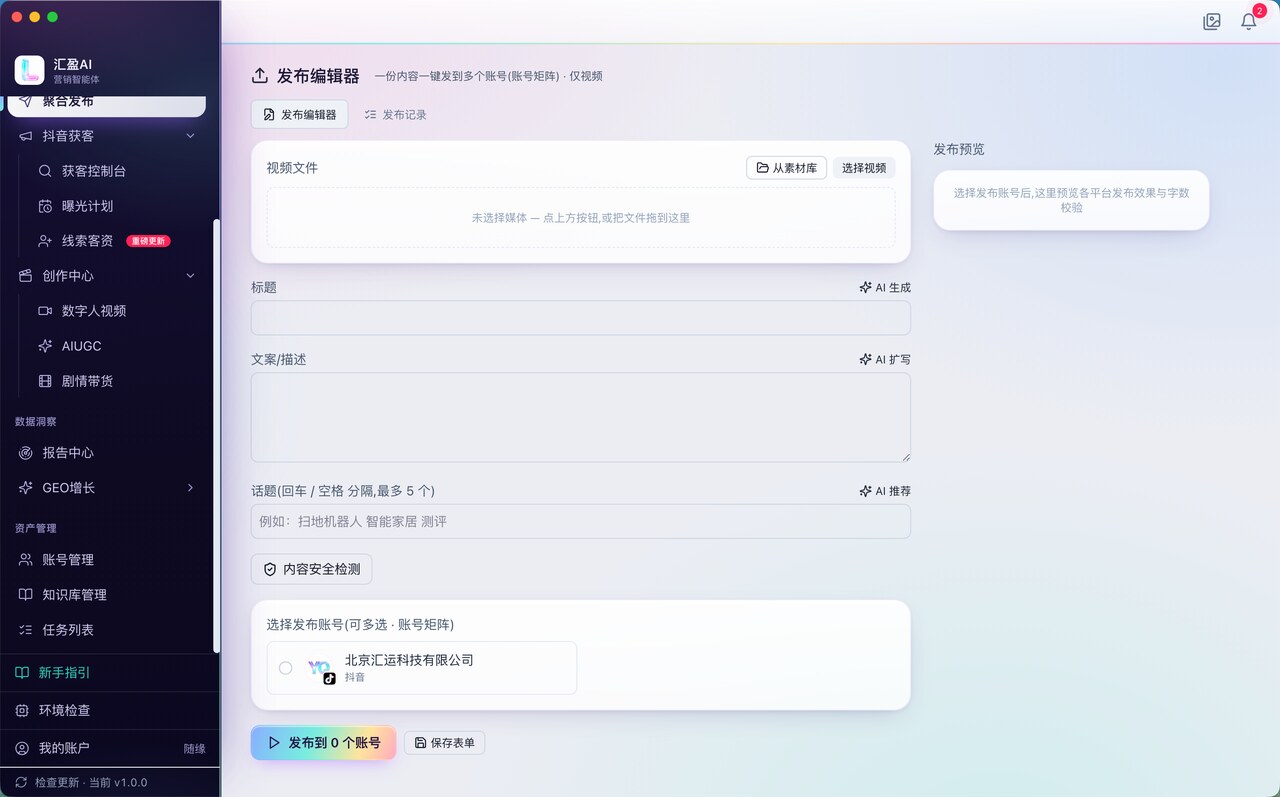This screenshot has height=797, width=1280.
Task: Click the 曝光计划 calendar icon
Action: (45, 206)
